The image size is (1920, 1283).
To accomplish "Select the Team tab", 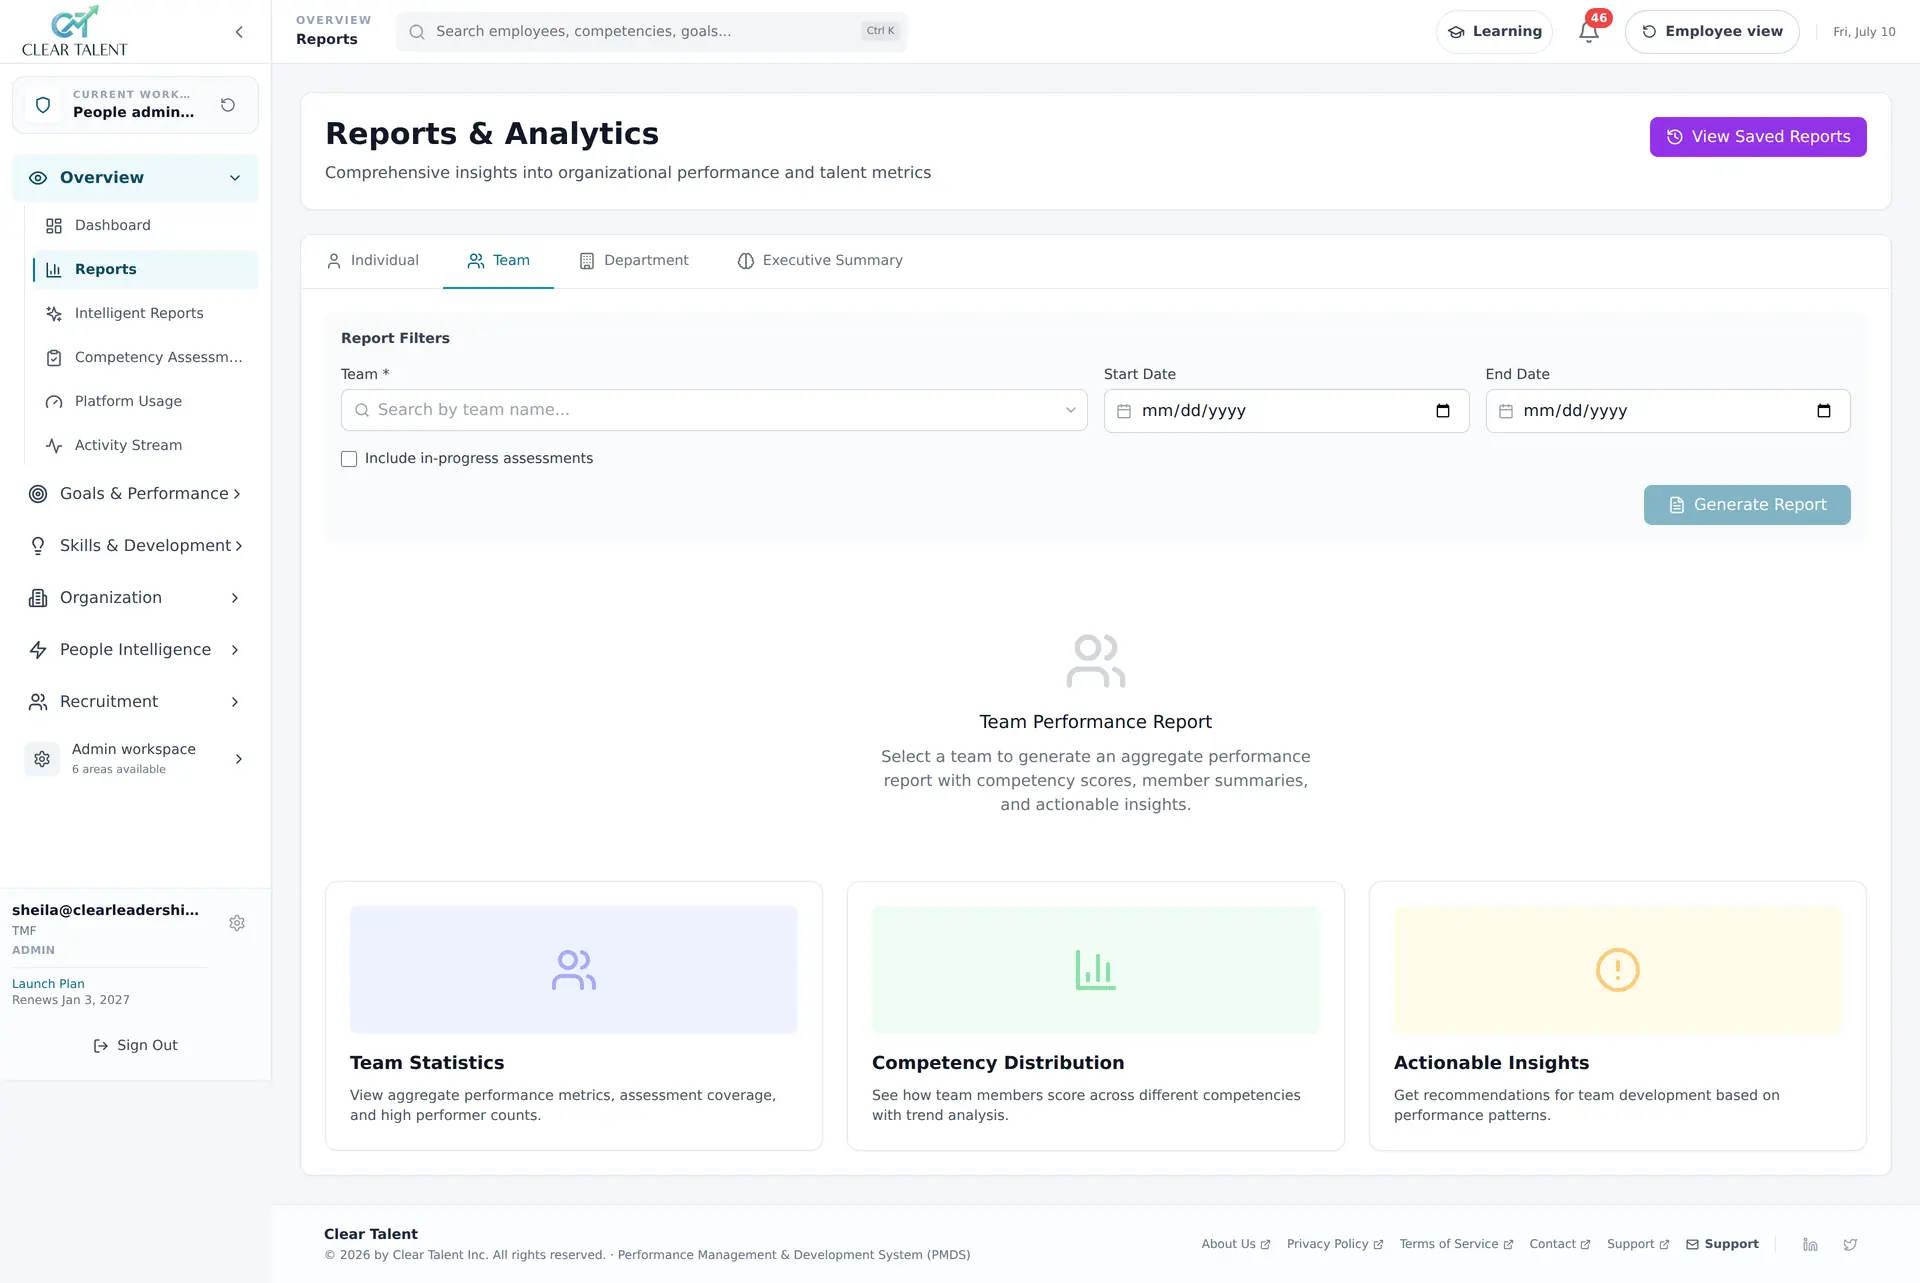I will pos(498,261).
